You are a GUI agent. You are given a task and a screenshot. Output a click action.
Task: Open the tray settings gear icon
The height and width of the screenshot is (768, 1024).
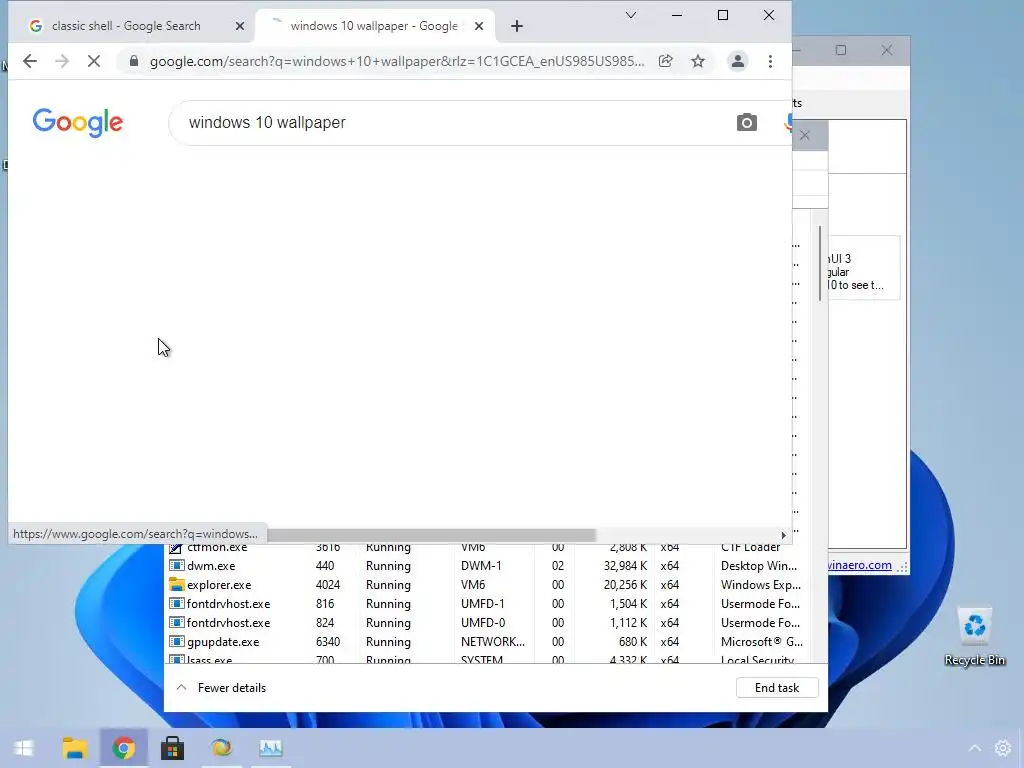coord(1003,748)
